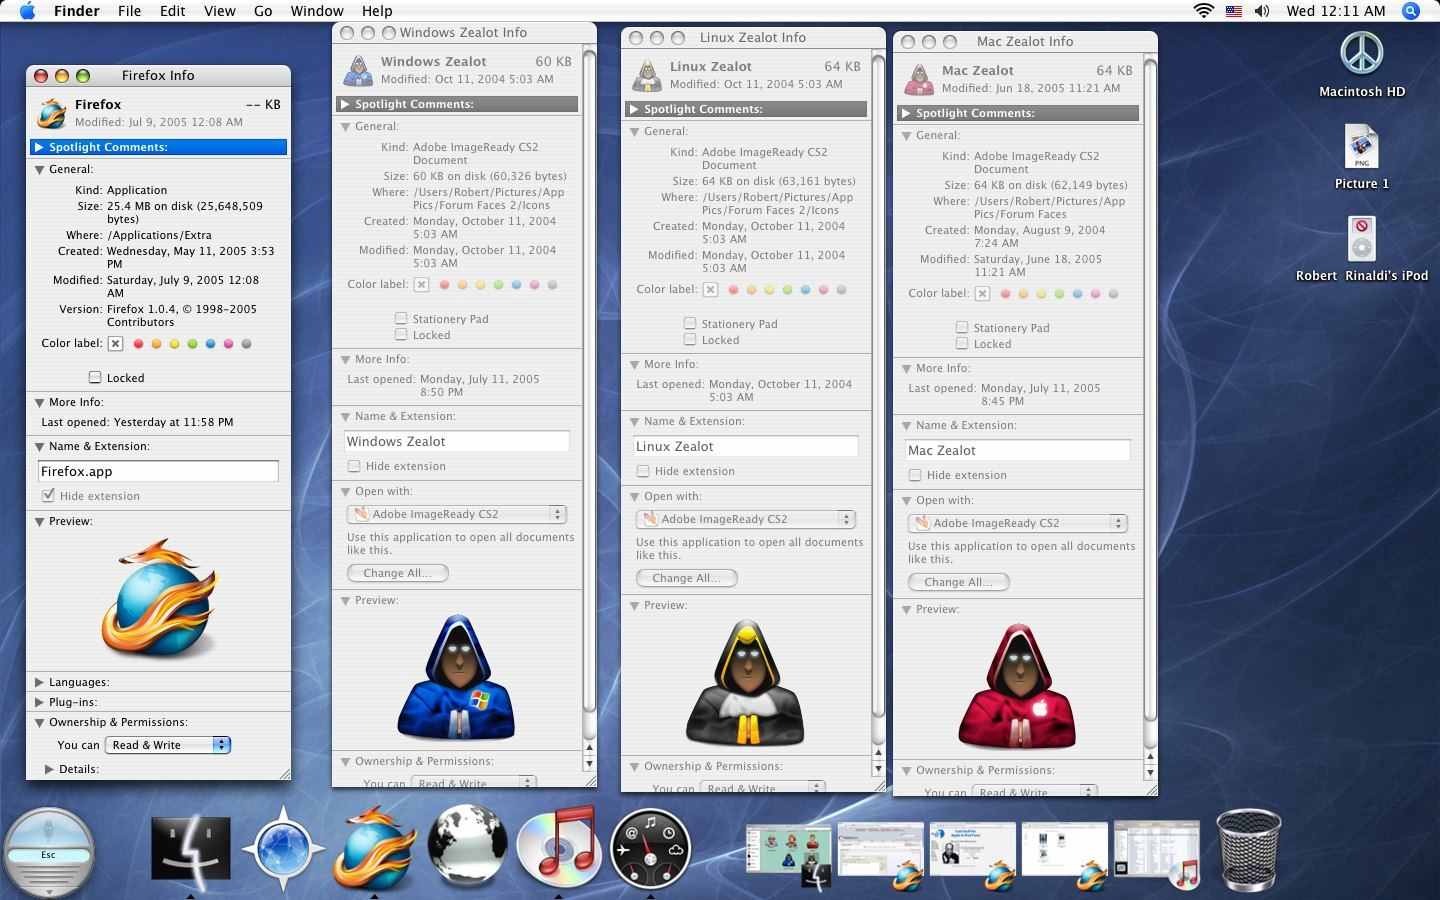This screenshot has width=1440, height=900.
Task: Enable Stationery Pad in Windows Zealot Info
Action: tap(401, 319)
